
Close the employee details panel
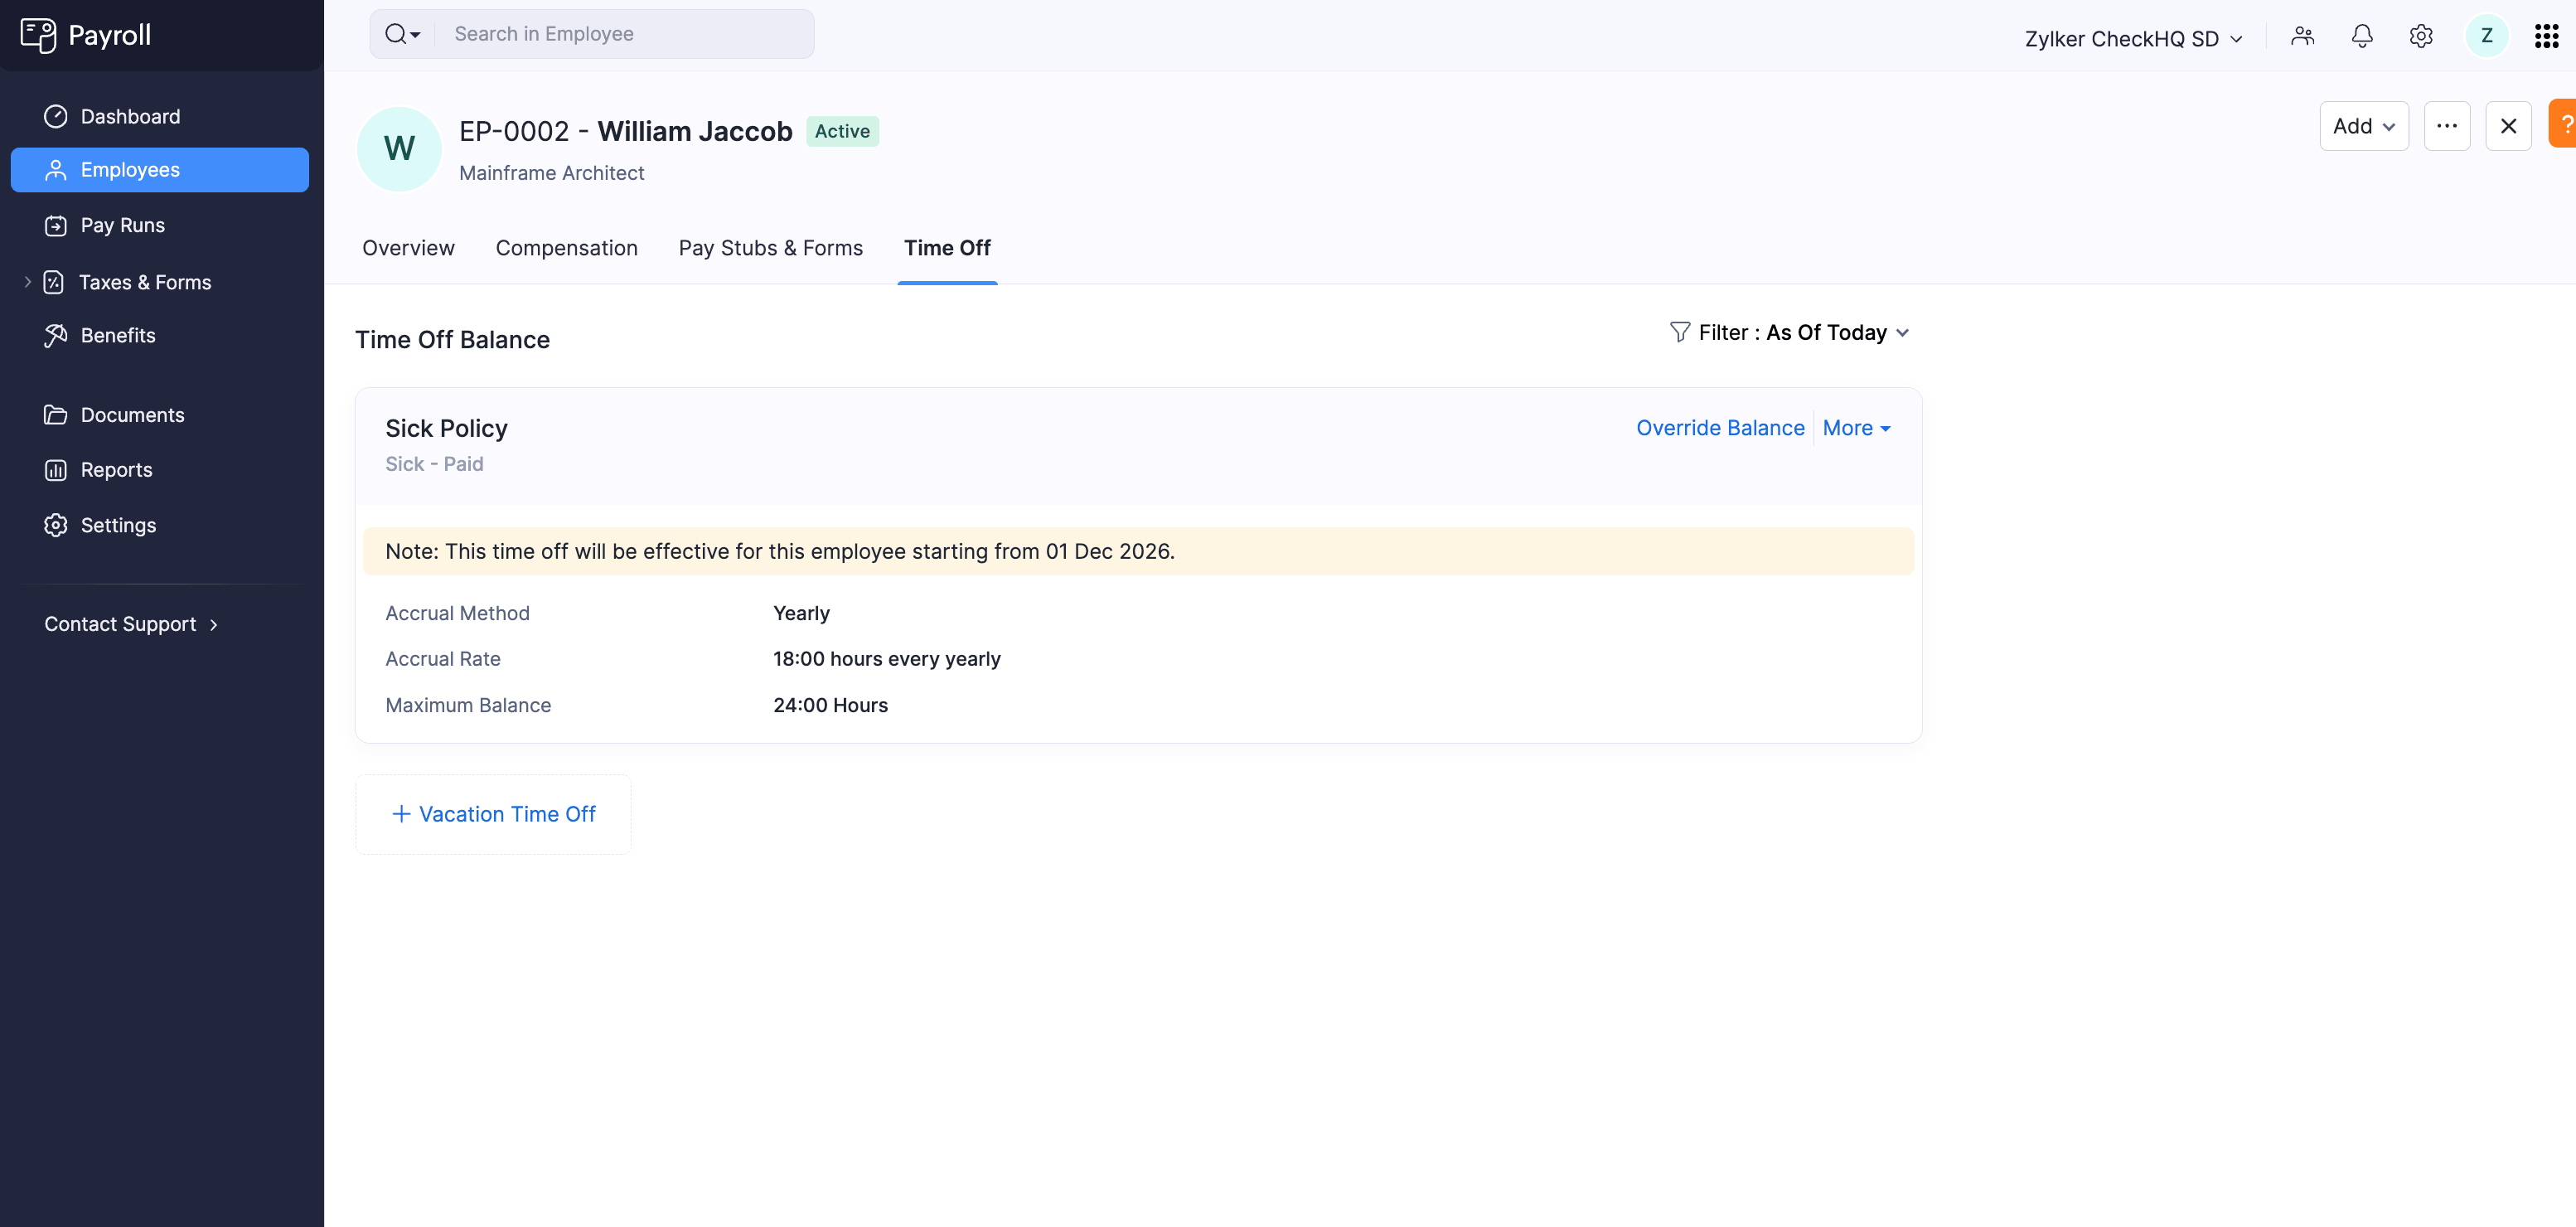coord(2508,126)
